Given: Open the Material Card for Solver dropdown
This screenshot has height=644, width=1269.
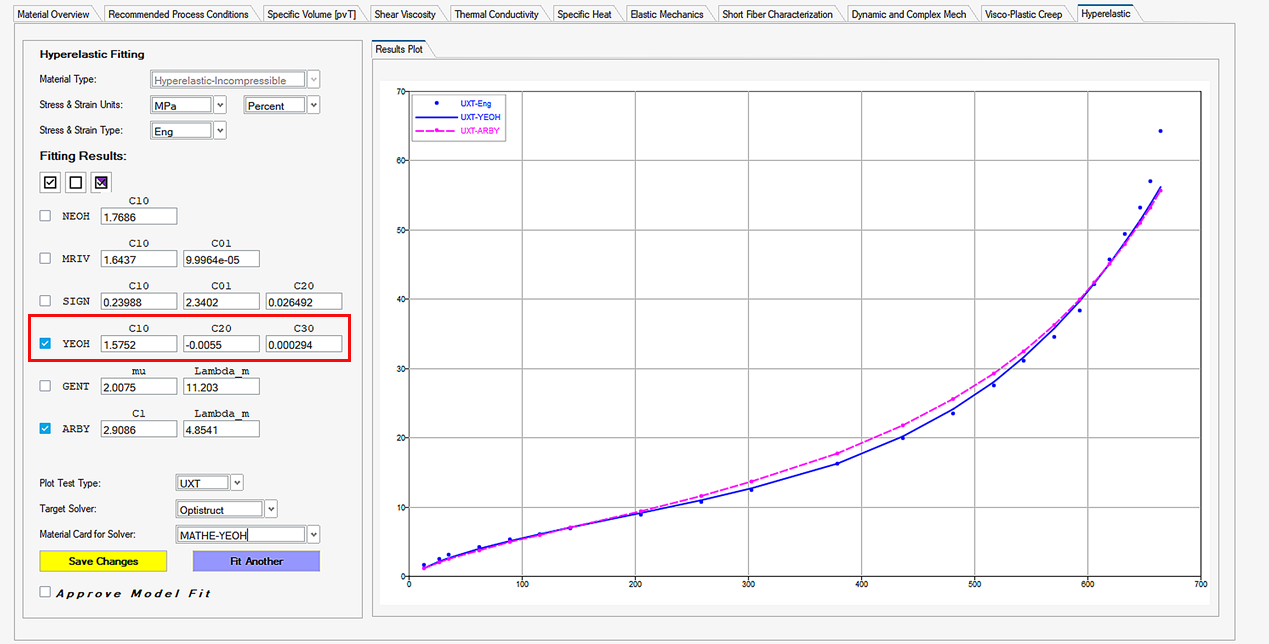Looking at the screenshot, I should 312,534.
